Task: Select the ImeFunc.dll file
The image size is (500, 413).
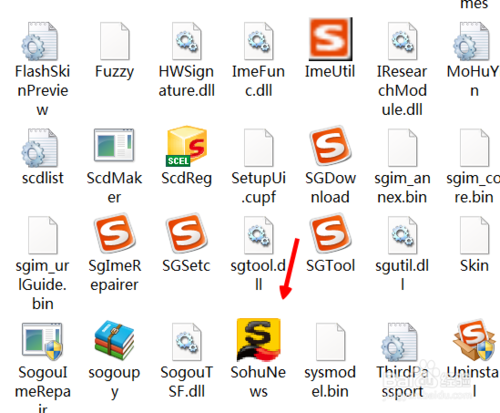Action: click(259, 41)
